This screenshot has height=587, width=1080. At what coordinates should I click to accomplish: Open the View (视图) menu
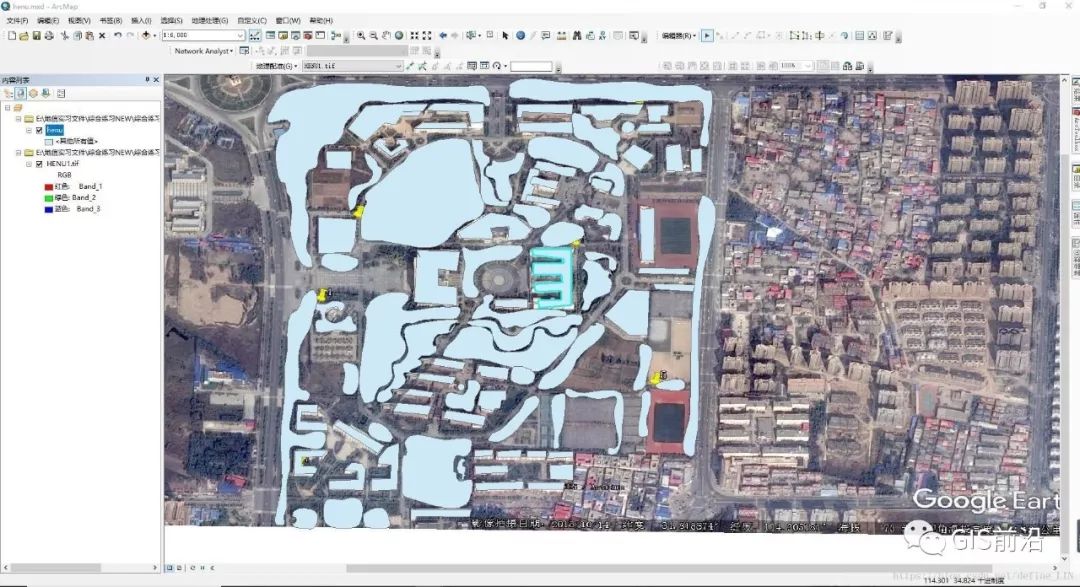[x=79, y=21]
